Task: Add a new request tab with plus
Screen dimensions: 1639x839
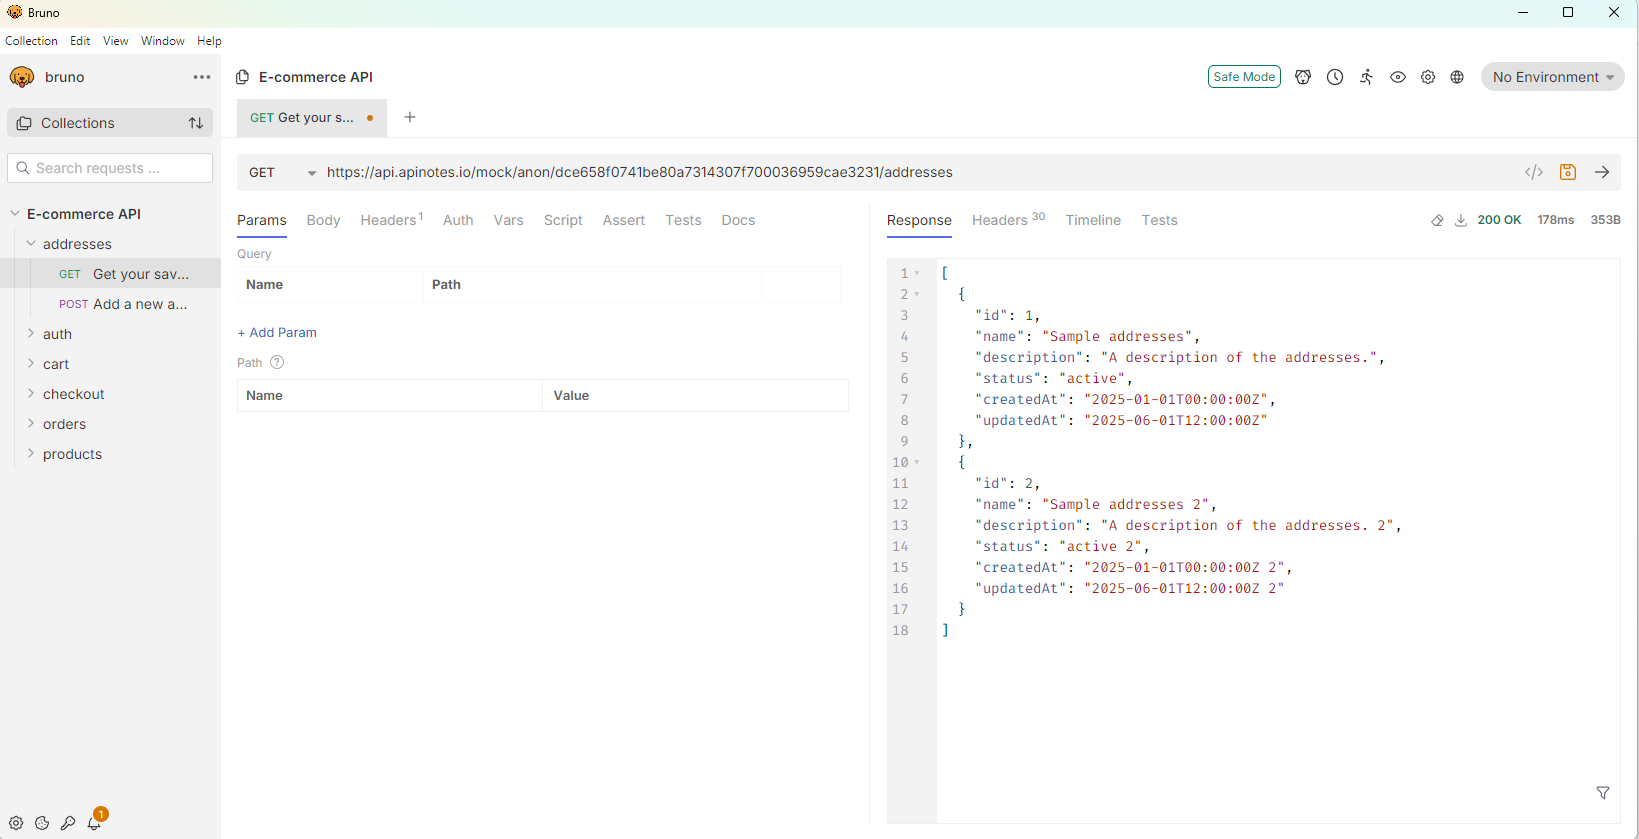Action: click(x=410, y=117)
